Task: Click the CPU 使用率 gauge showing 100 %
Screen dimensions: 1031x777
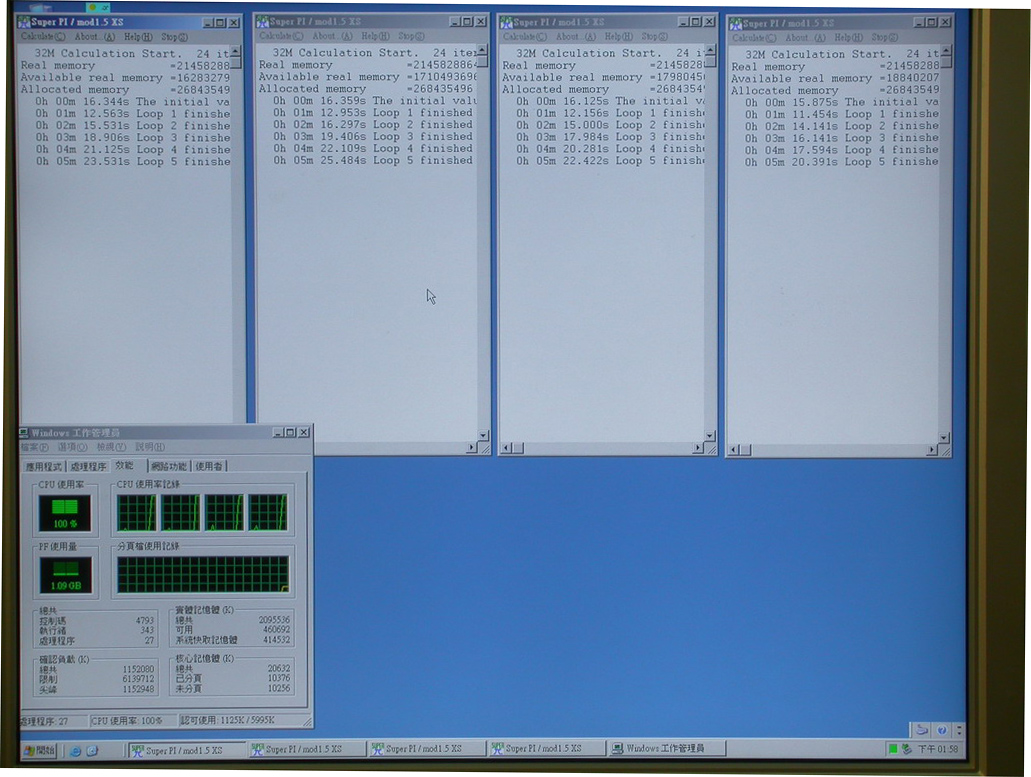Action: pyautogui.click(x=64, y=513)
